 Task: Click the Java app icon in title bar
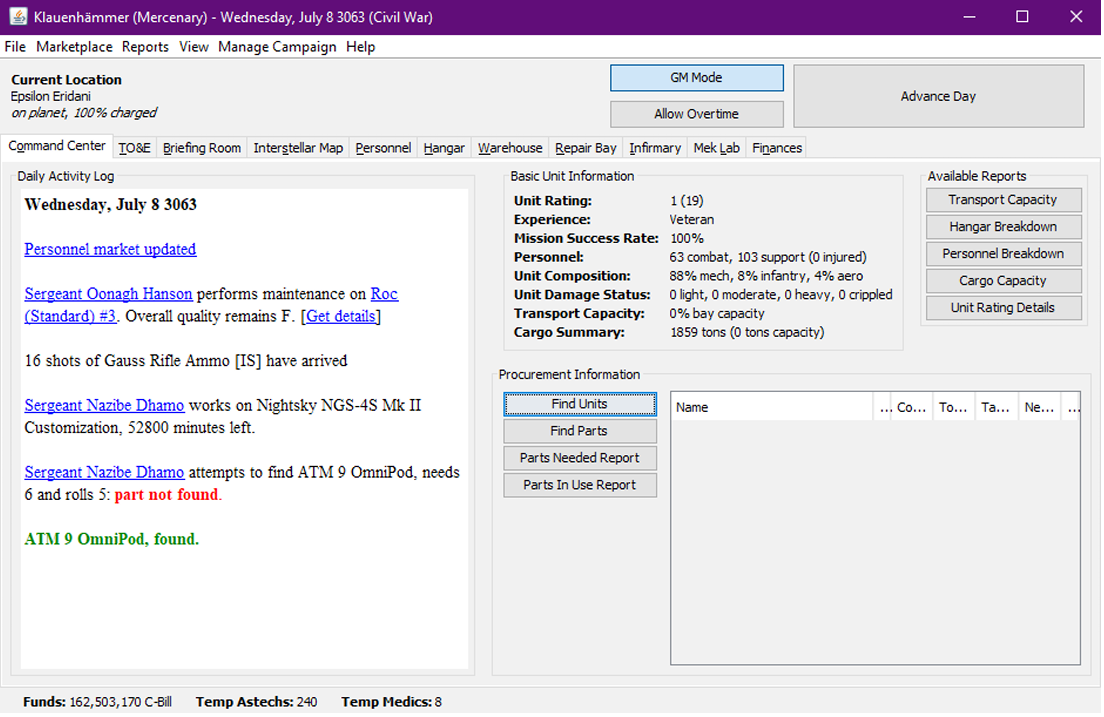point(18,17)
